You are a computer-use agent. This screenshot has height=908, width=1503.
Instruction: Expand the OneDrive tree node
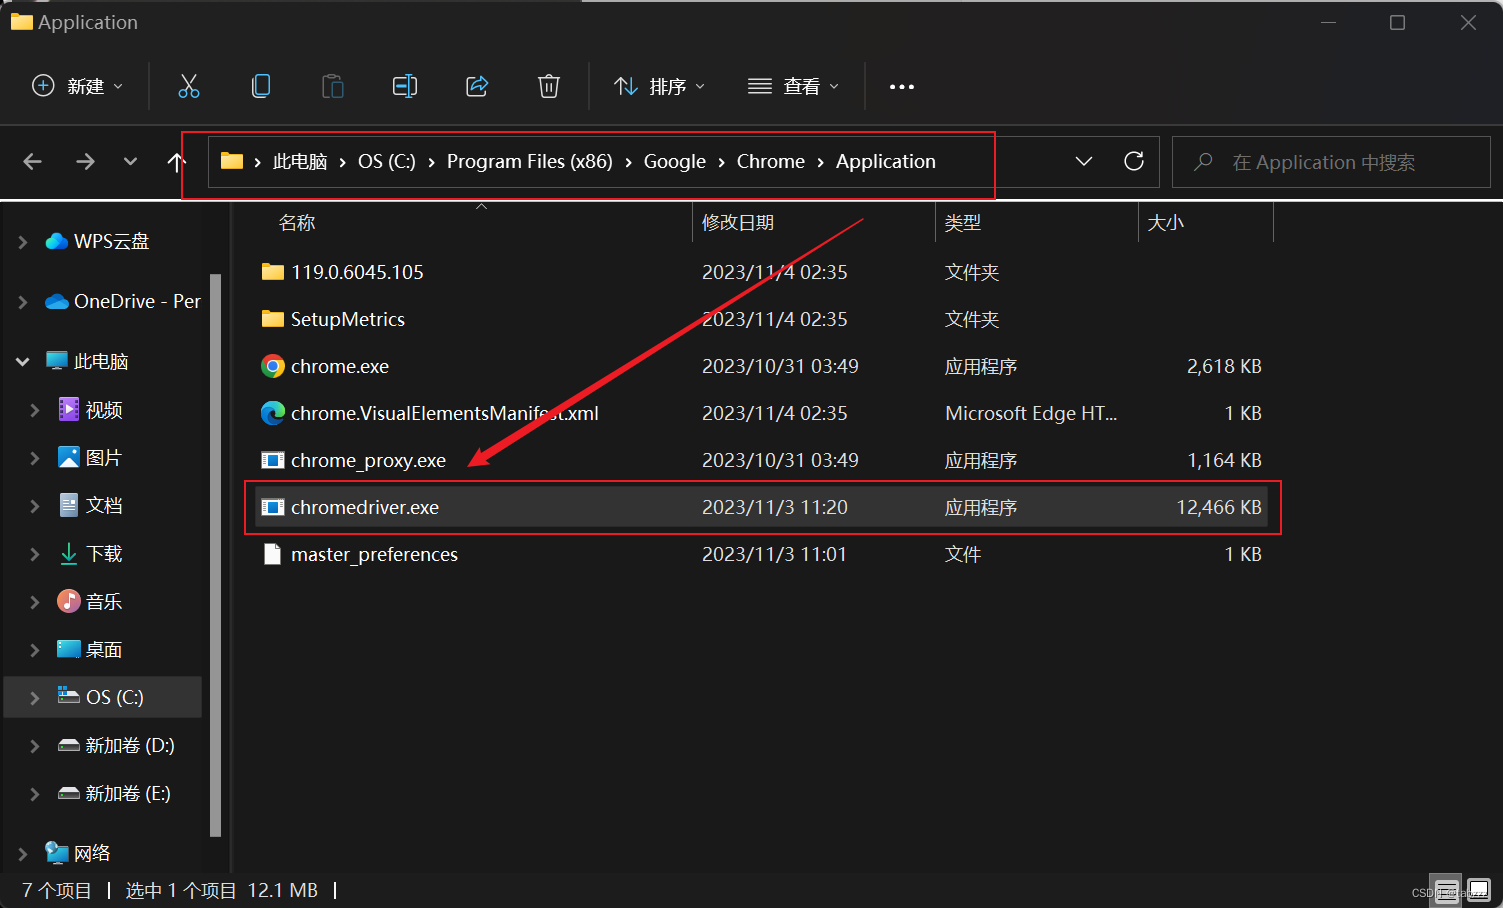[x=23, y=301]
